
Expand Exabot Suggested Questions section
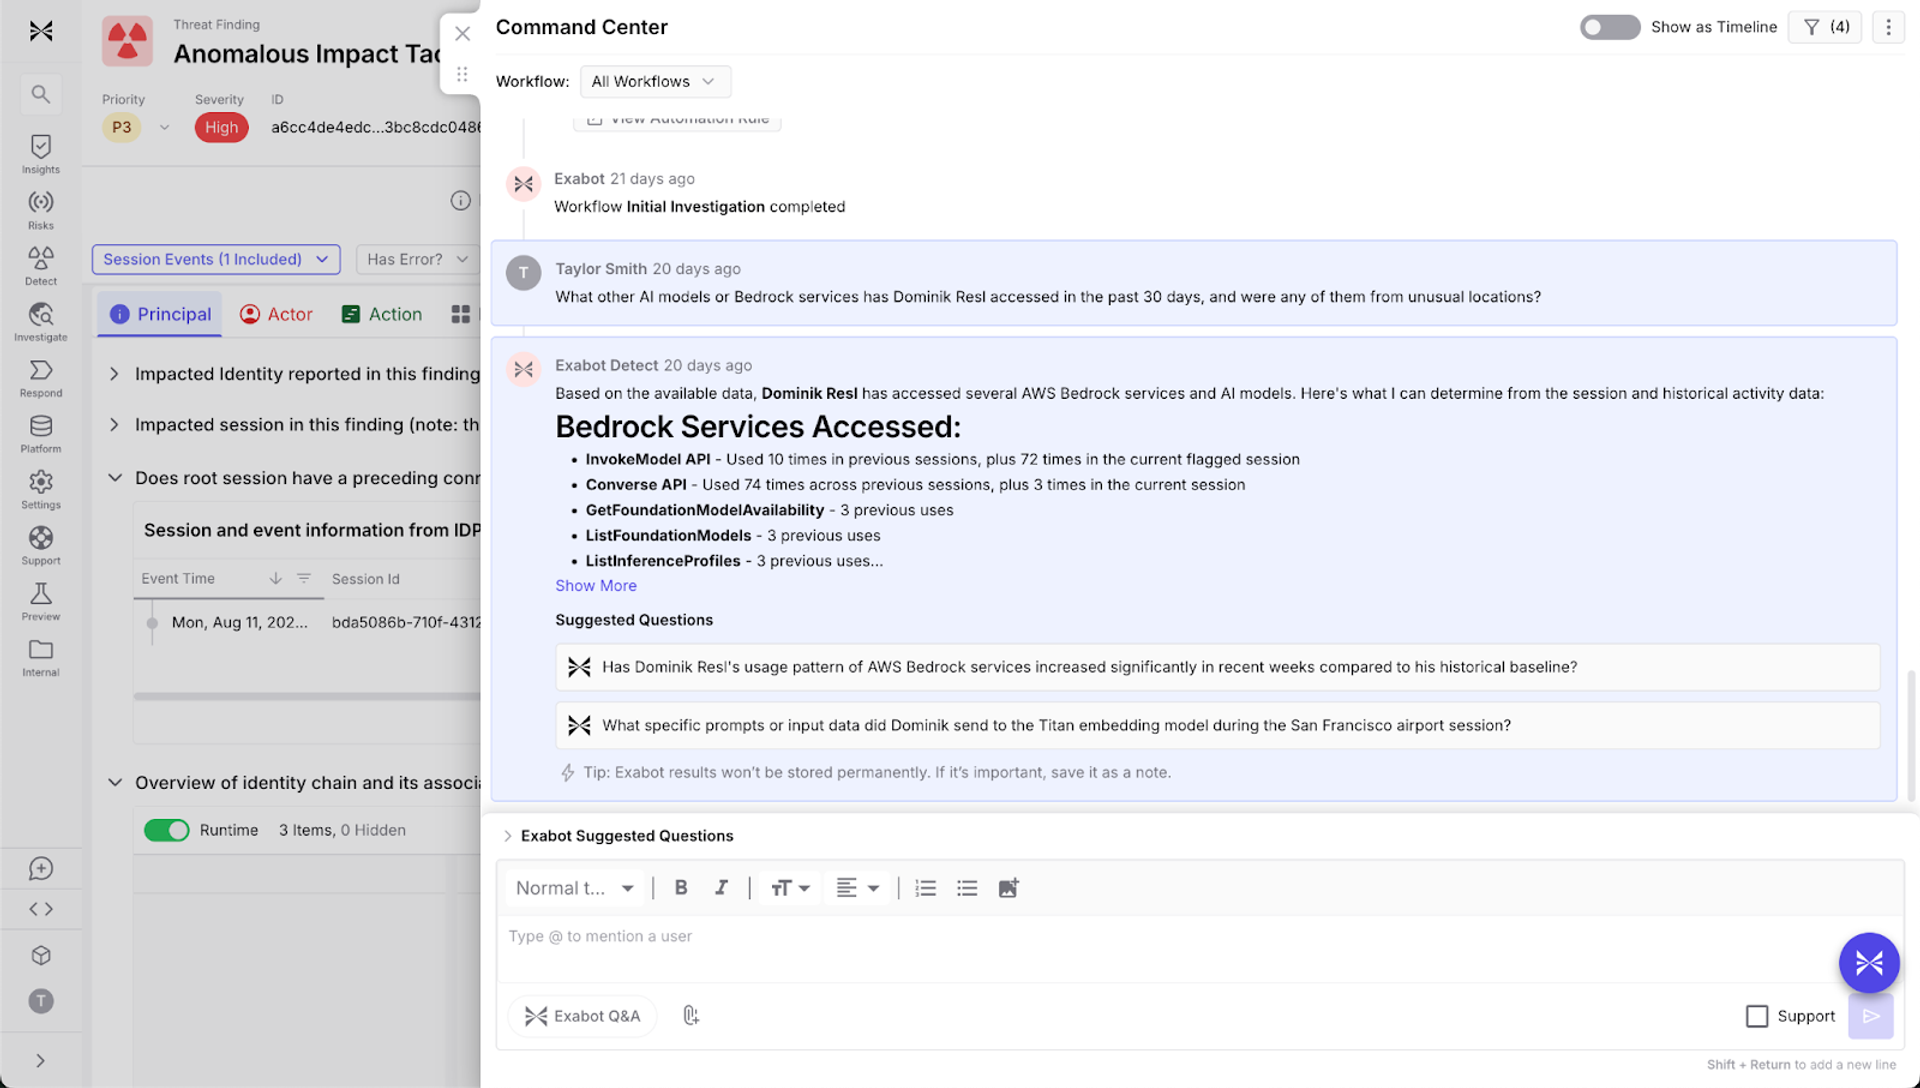(x=618, y=836)
